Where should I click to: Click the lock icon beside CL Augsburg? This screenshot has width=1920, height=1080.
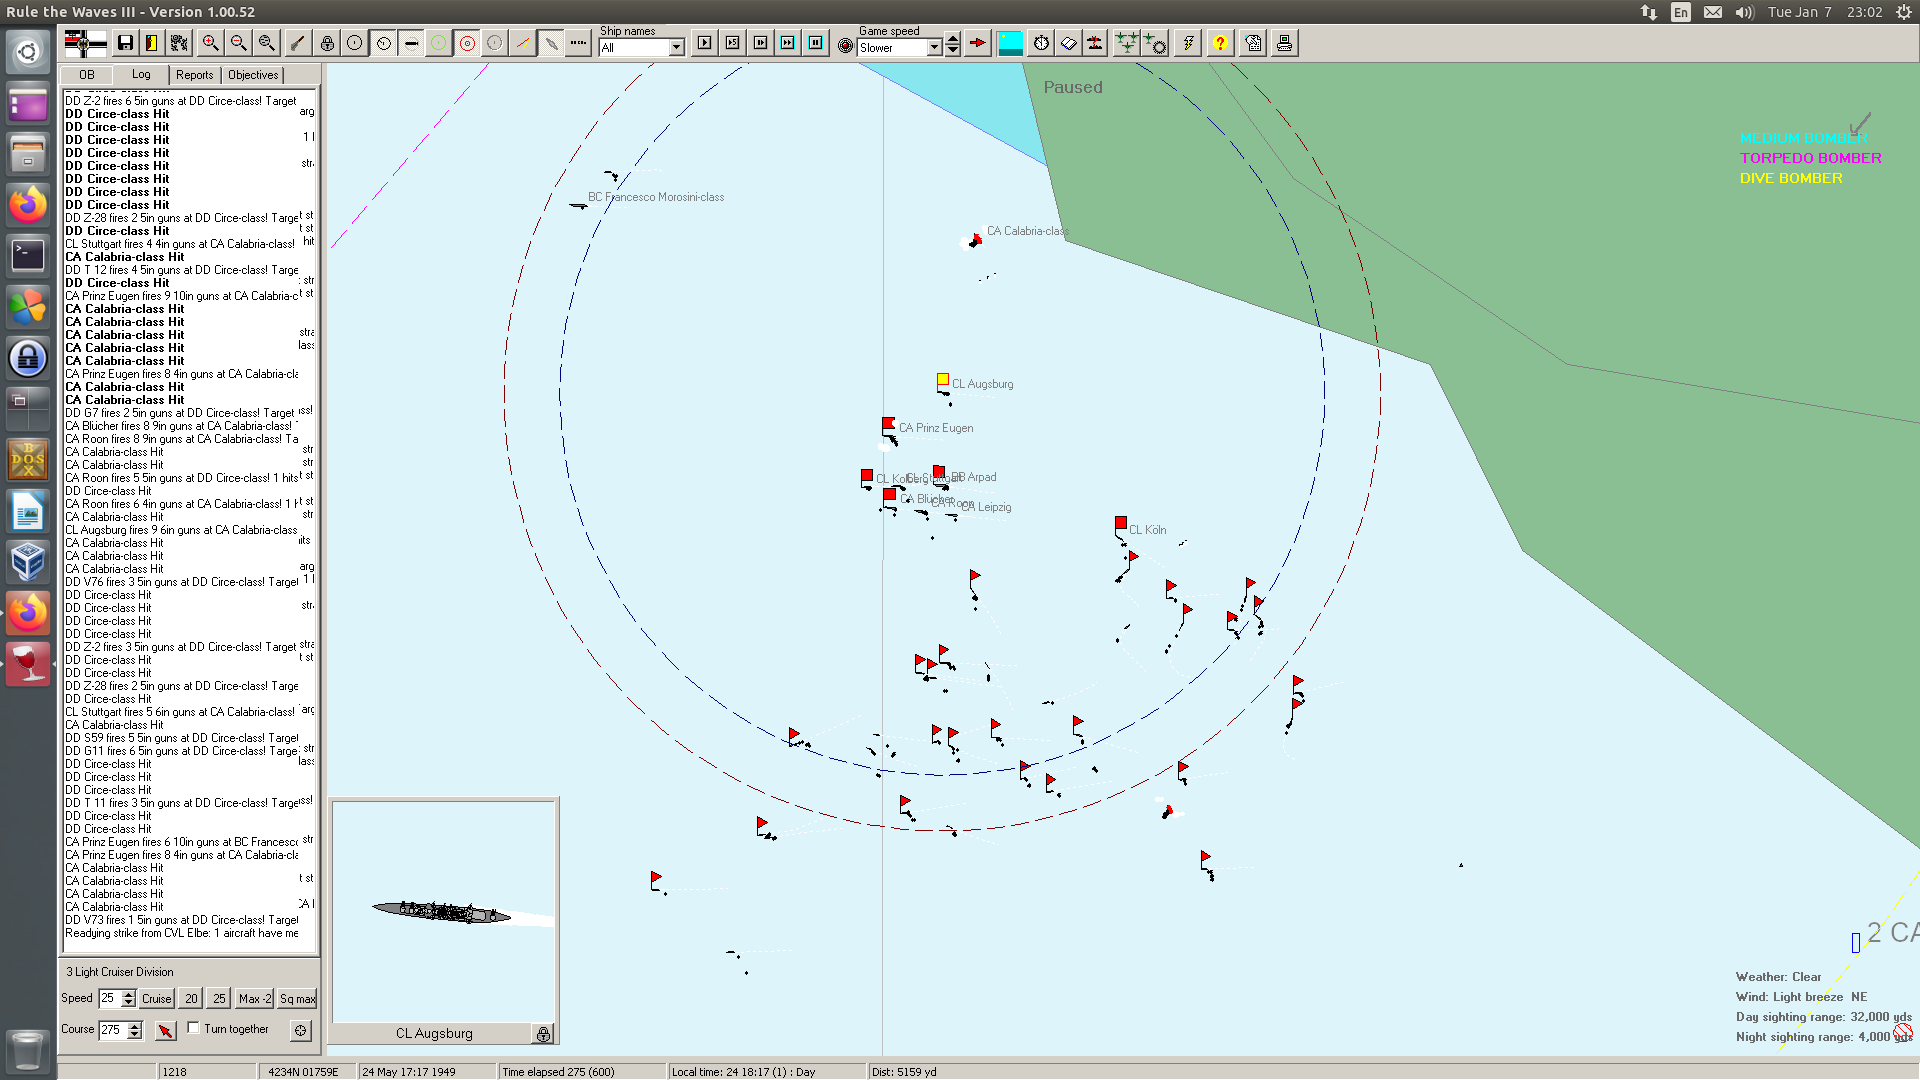543,1034
